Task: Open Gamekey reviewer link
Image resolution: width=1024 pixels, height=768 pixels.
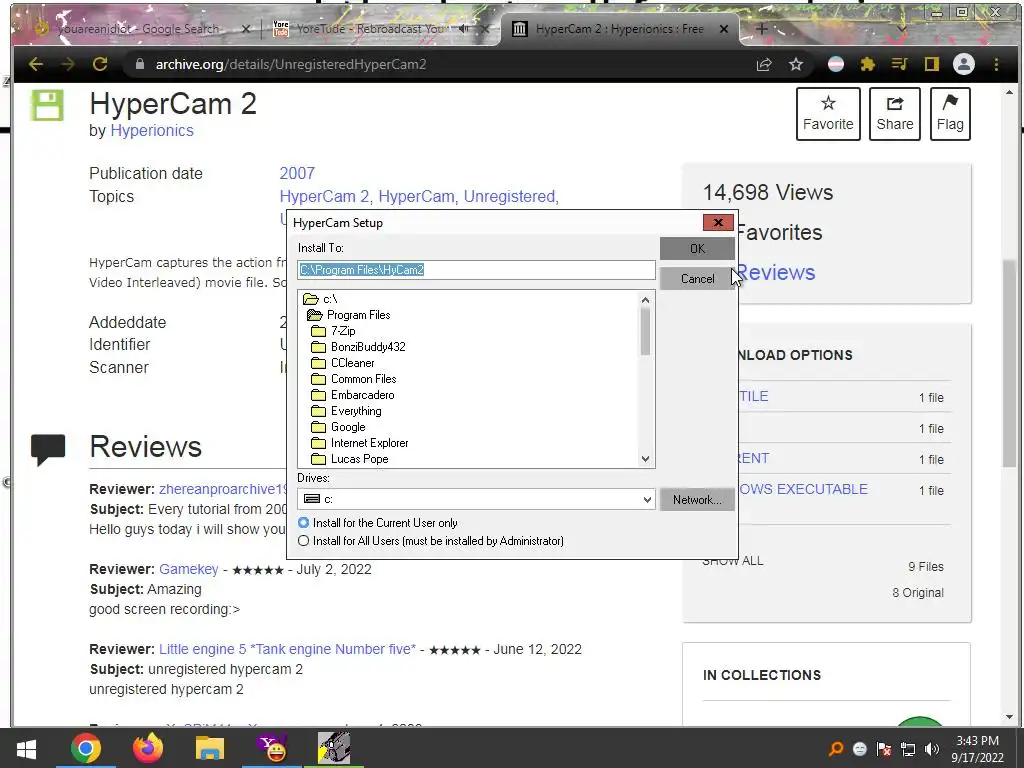Action: (x=189, y=569)
